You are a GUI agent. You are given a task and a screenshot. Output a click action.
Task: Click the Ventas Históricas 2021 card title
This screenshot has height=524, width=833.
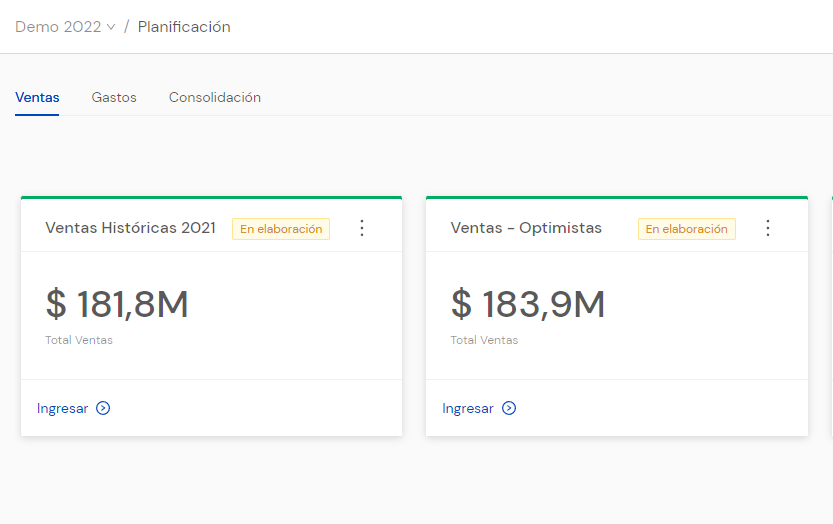(130, 228)
